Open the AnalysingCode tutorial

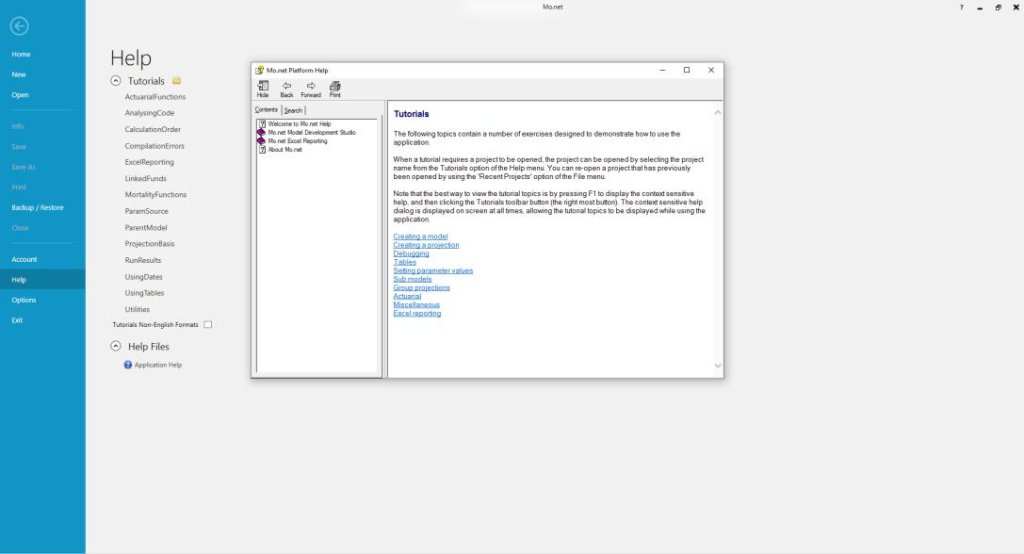pos(150,113)
